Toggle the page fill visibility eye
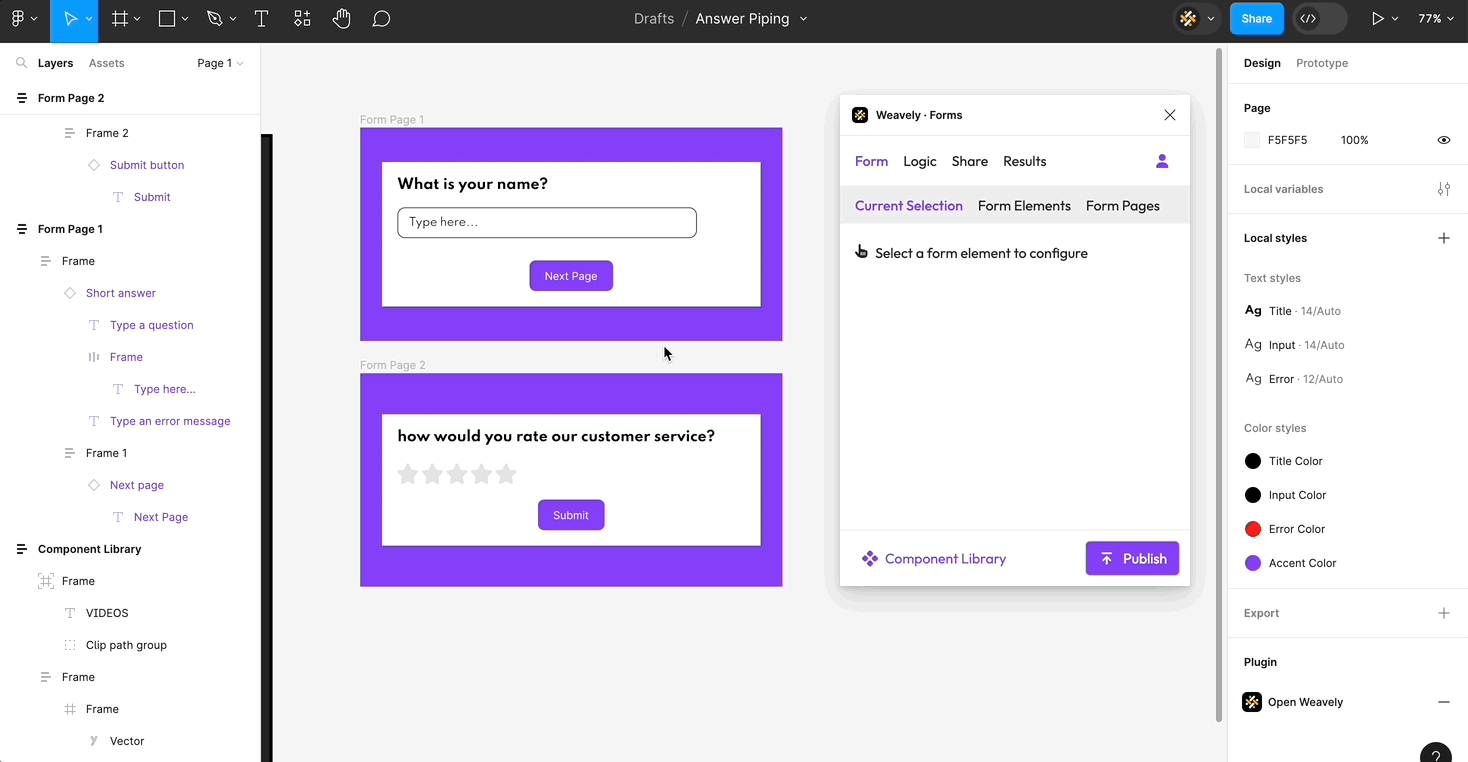Screen dimensions: 1468x762 click(1443, 140)
